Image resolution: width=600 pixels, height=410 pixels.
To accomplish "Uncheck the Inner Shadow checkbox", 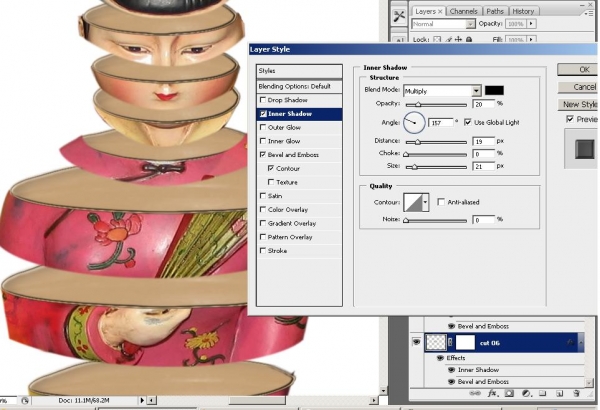I will [x=263, y=114].
